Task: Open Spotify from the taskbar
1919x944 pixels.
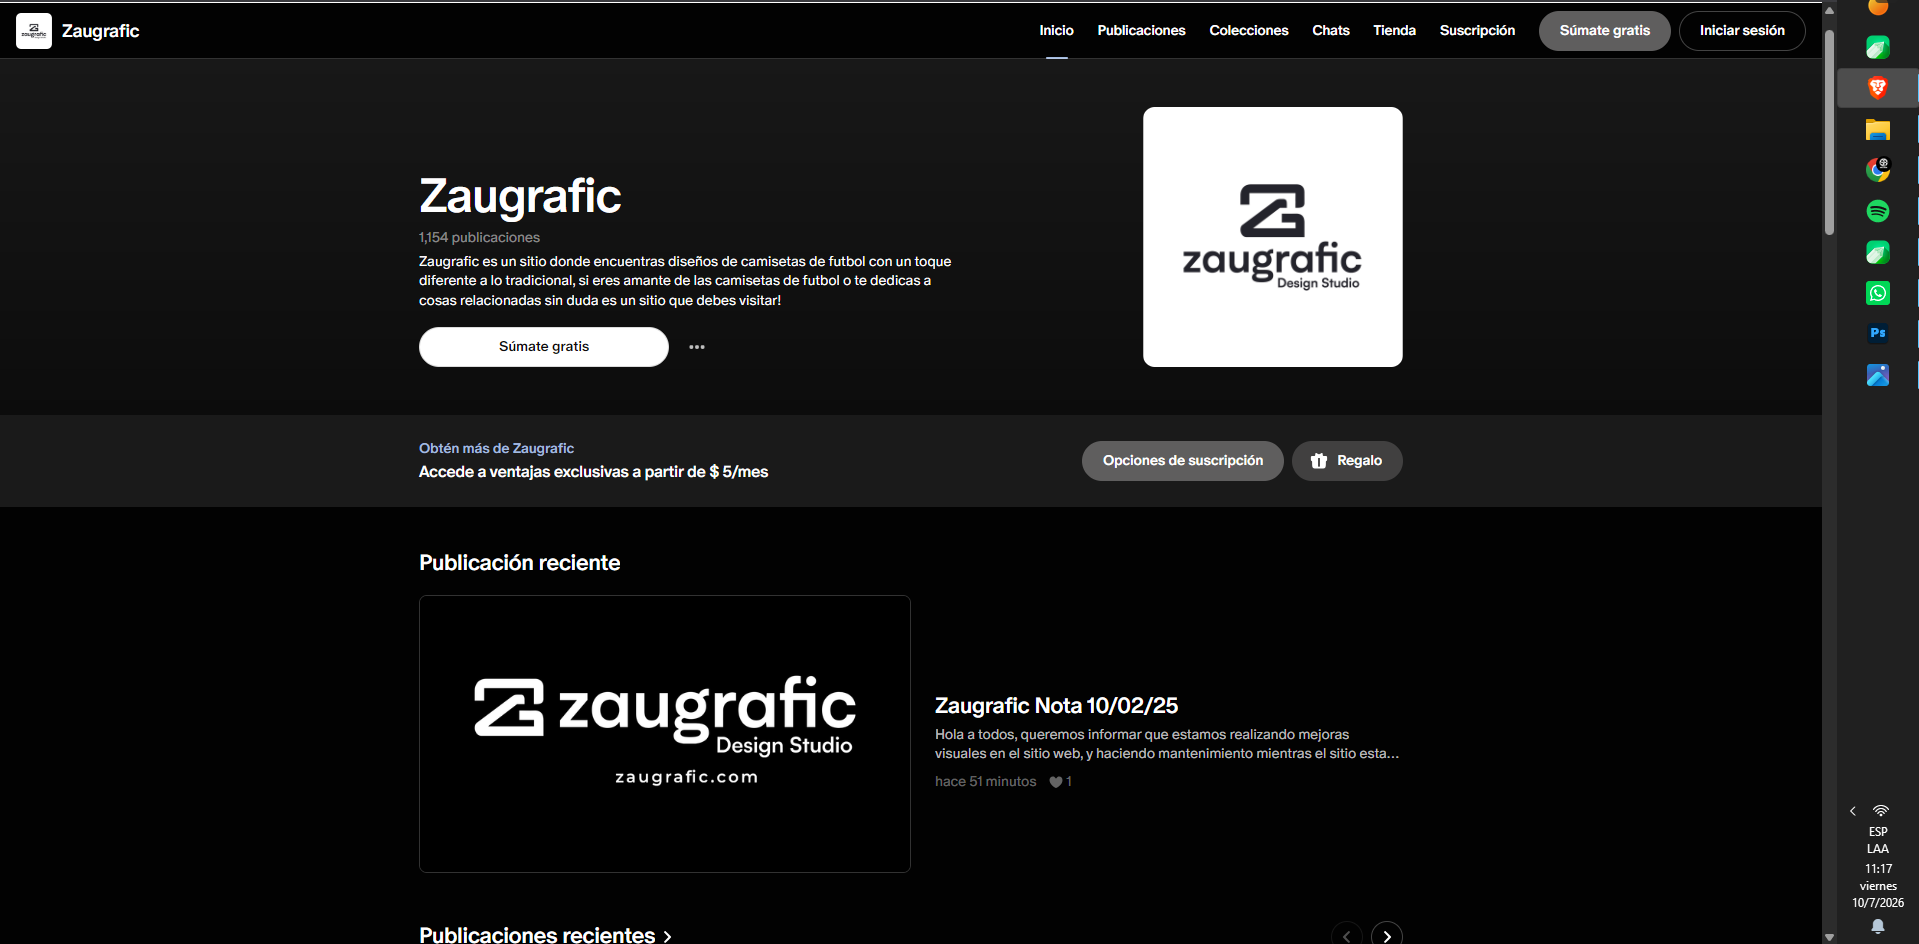Action: [x=1878, y=211]
